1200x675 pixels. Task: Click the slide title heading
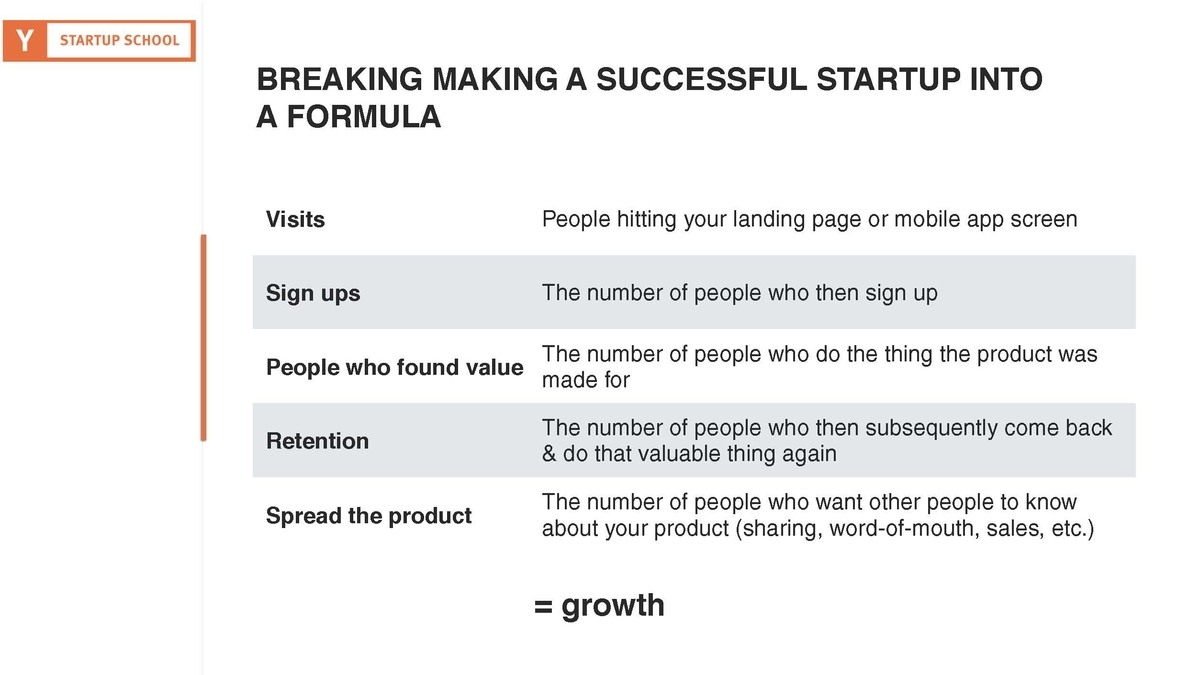click(x=650, y=98)
